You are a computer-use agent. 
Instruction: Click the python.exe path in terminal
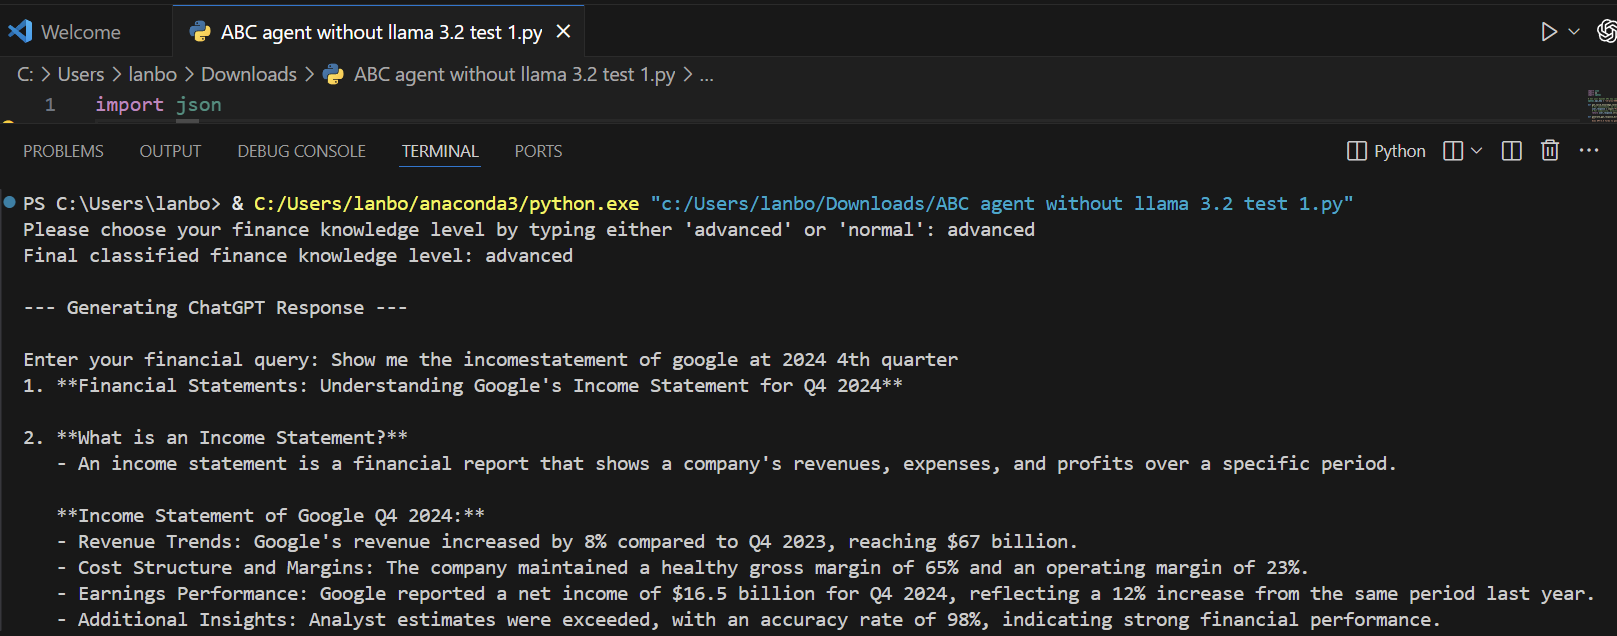[x=446, y=204]
